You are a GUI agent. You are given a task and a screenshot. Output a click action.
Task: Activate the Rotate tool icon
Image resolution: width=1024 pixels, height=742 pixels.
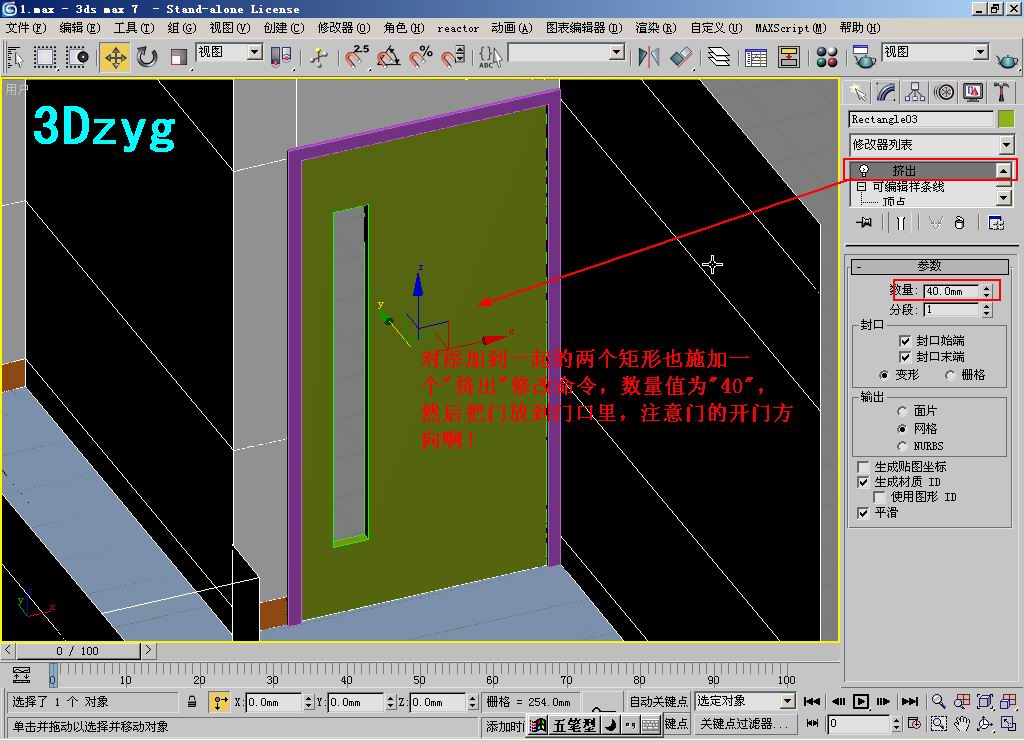click(x=147, y=57)
